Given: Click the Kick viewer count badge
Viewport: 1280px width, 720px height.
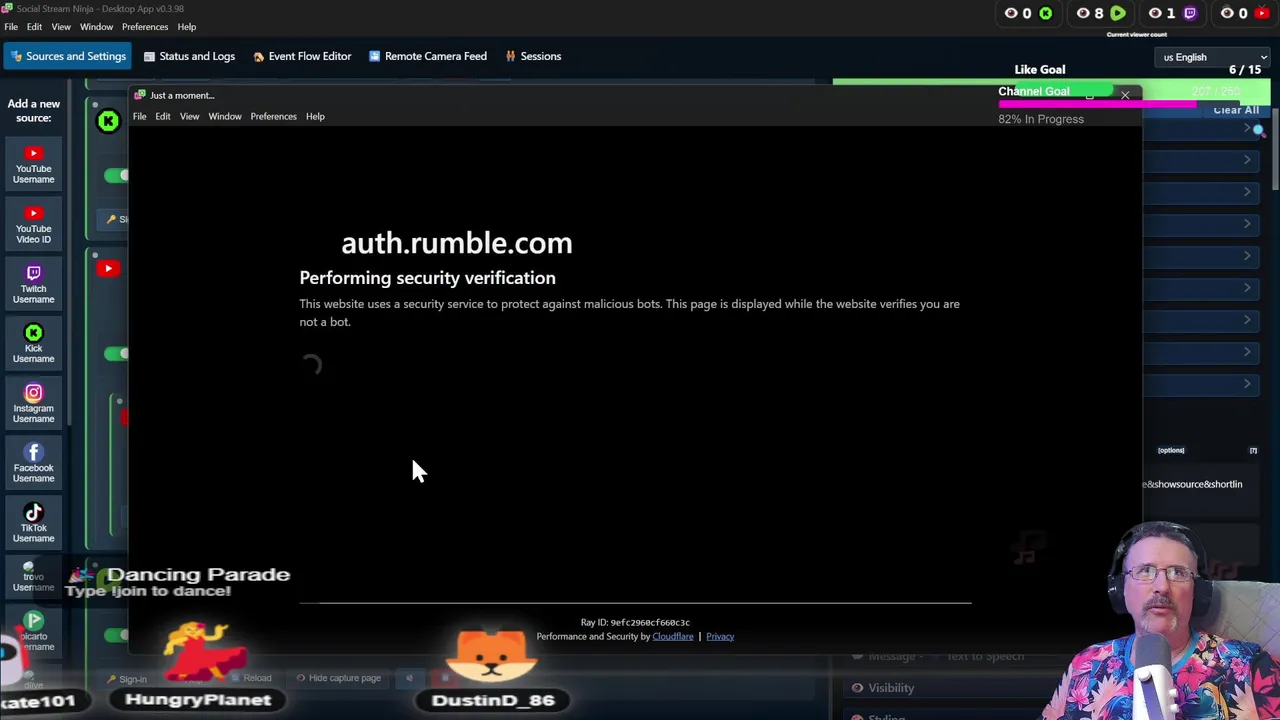Looking at the screenshot, I should tap(1029, 13).
